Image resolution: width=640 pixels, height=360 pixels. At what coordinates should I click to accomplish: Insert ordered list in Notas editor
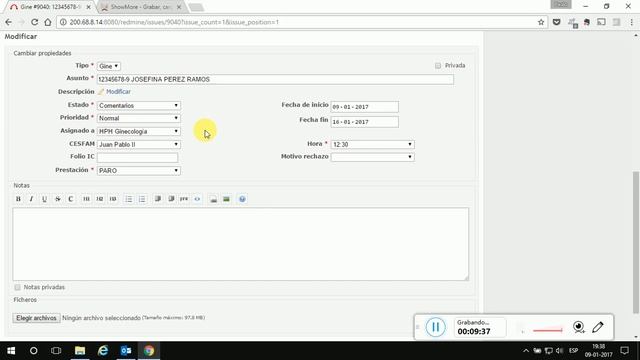[142, 199]
